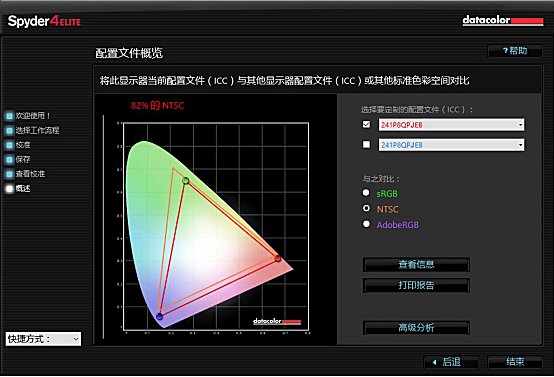Screen dimensions: 554x377
Task: Select the sRGB comparison radio button
Action: pos(366,193)
